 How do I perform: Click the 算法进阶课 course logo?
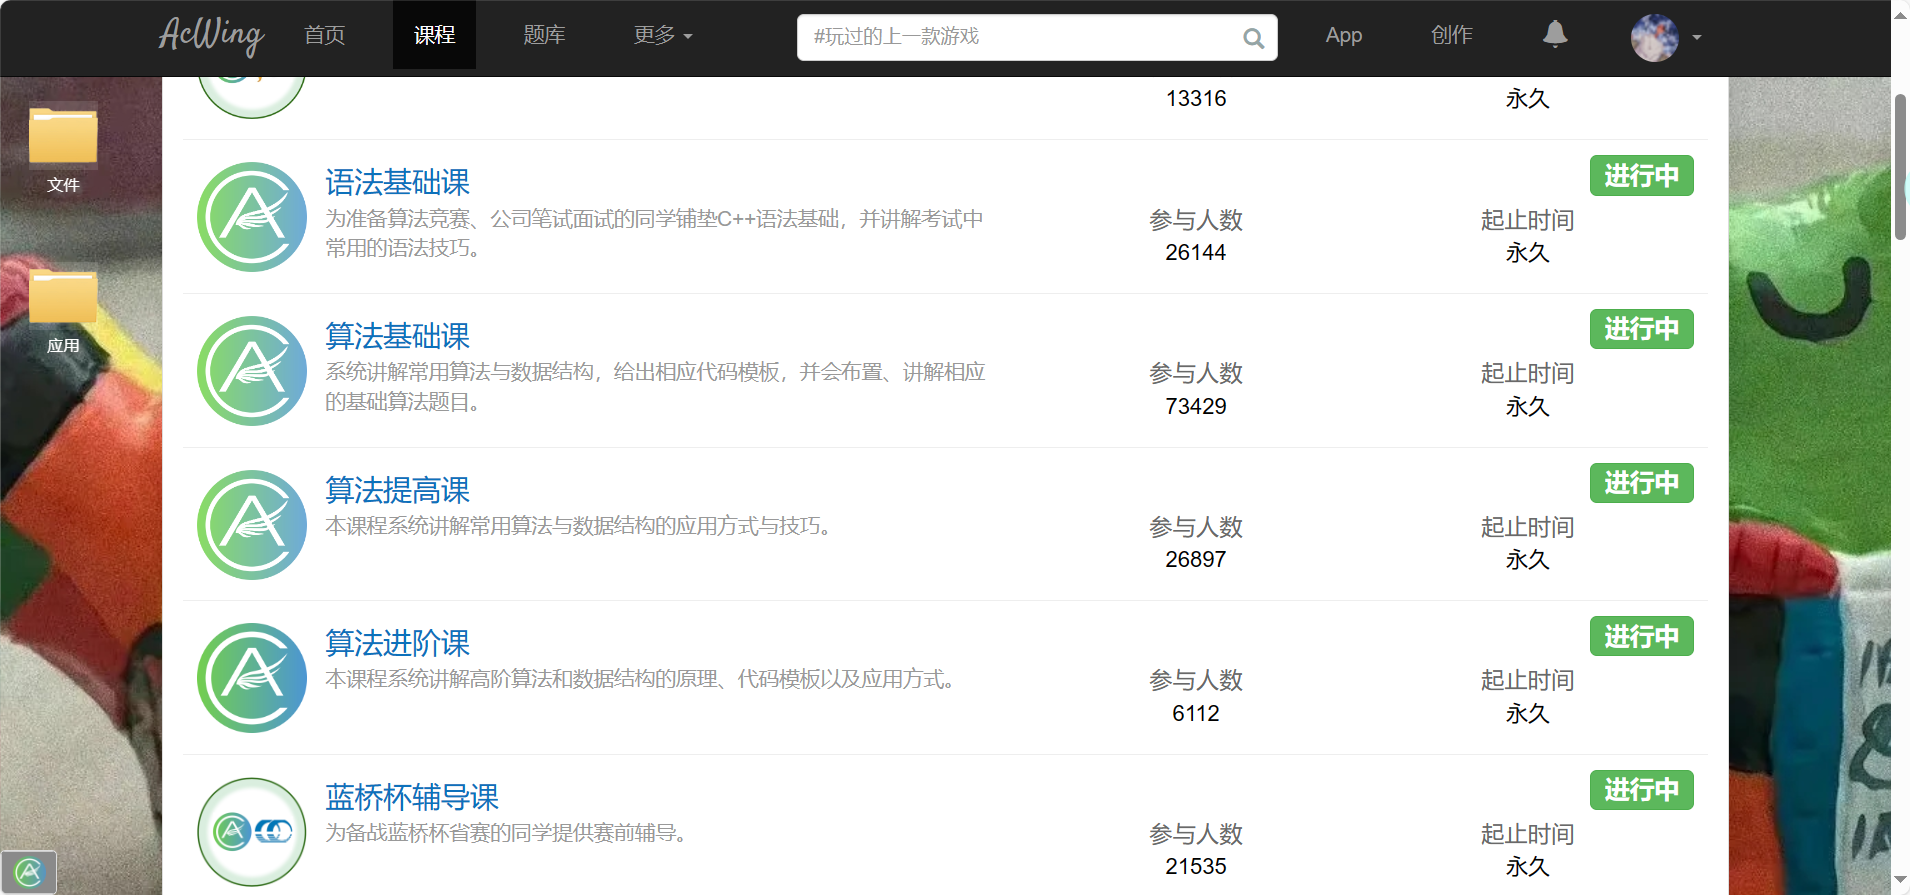[252, 678]
